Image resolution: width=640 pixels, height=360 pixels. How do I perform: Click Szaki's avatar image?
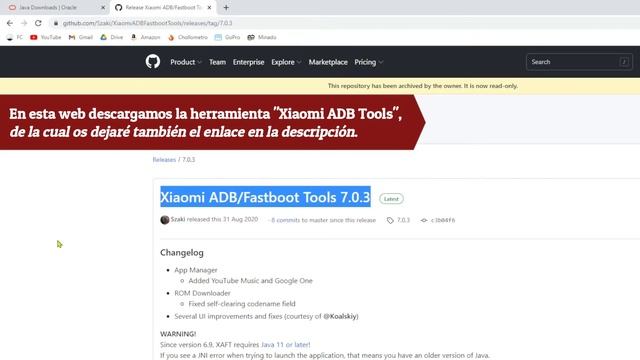(164, 220)
